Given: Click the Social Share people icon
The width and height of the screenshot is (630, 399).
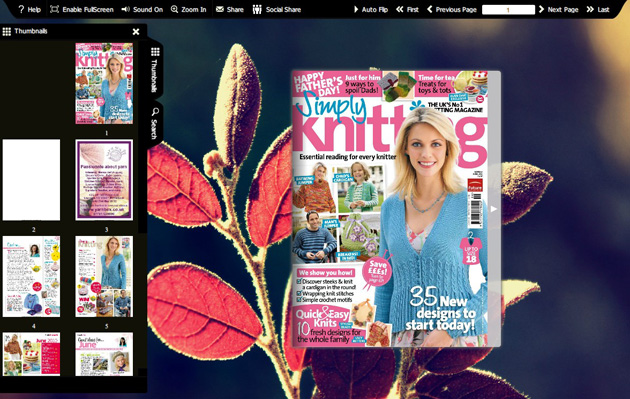Looking at the screenshot, I should coord(257,9).
